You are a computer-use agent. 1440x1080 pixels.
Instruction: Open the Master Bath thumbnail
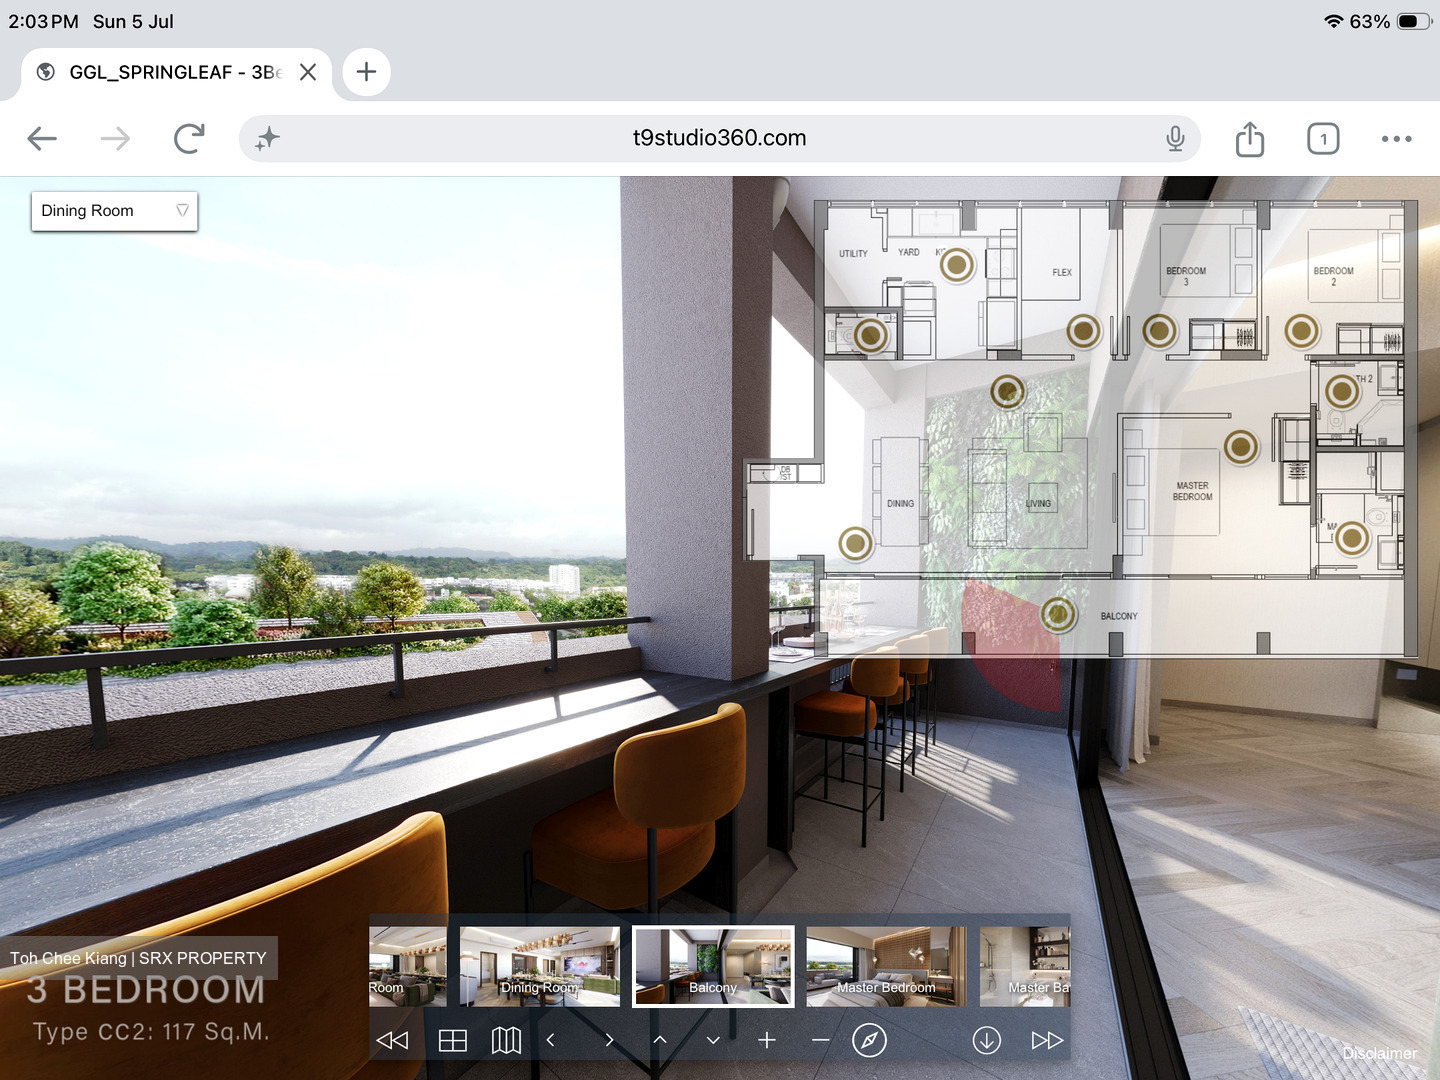[1025, 966]
